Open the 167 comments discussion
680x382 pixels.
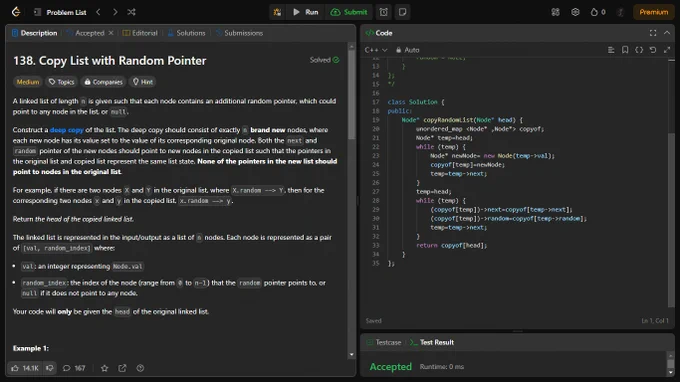74,368
